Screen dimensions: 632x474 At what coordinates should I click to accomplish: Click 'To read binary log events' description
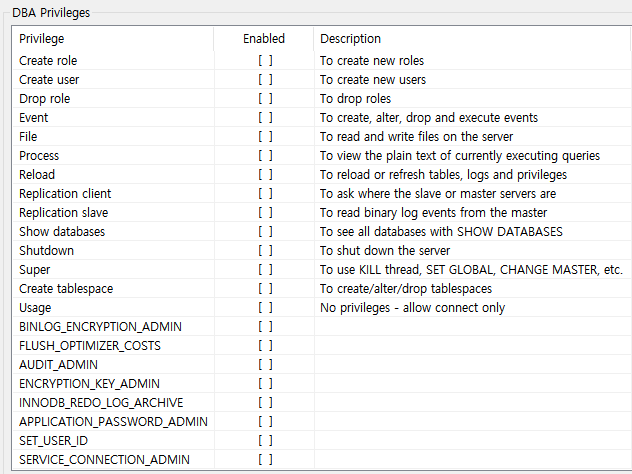[x=433, y=212]
